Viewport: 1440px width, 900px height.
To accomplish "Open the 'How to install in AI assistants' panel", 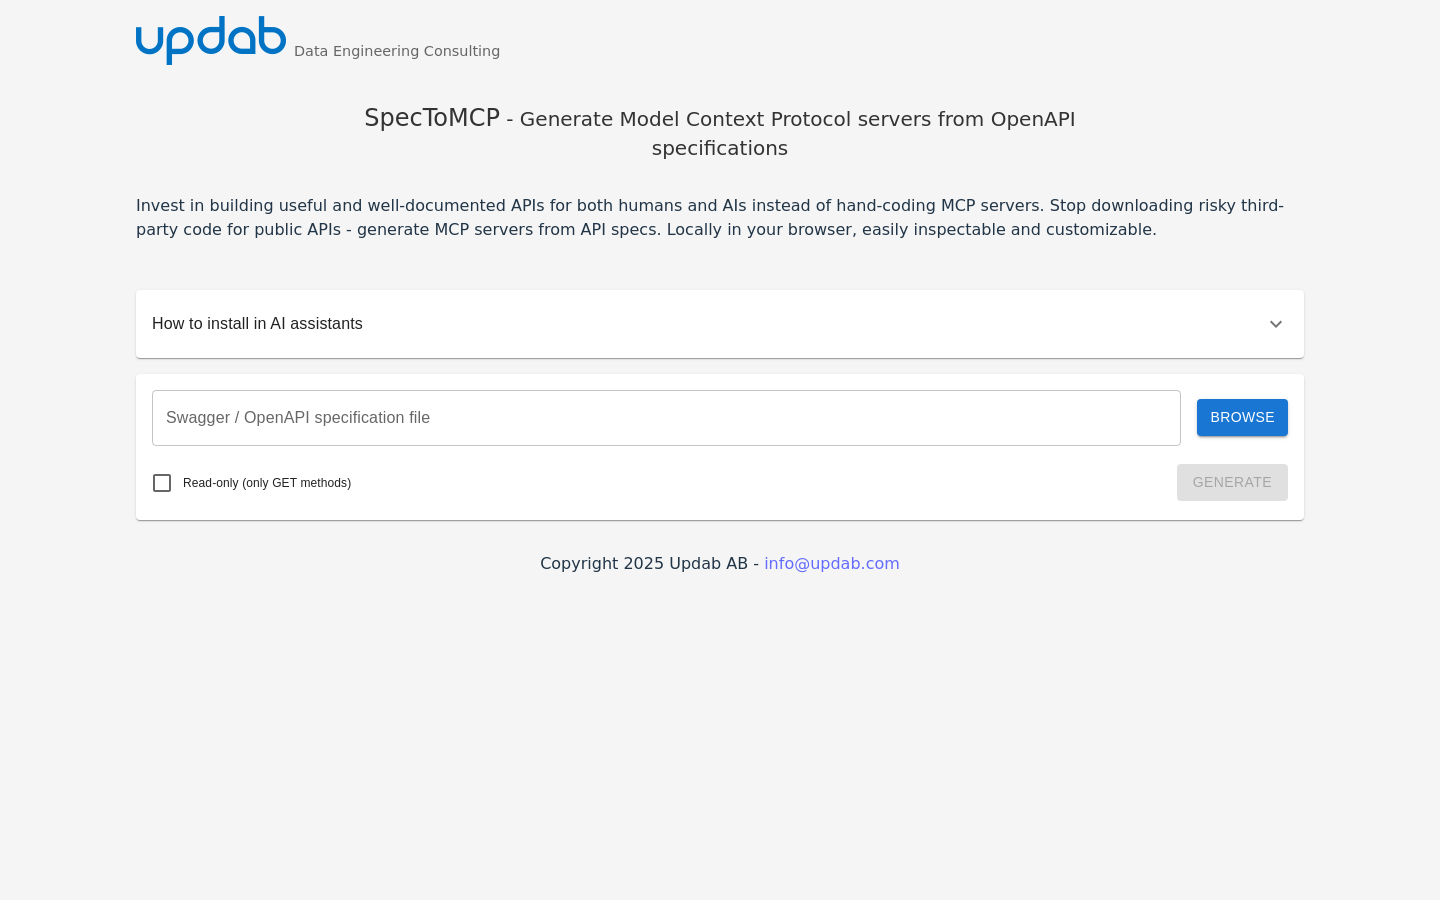I will click(x=720, y=324).
